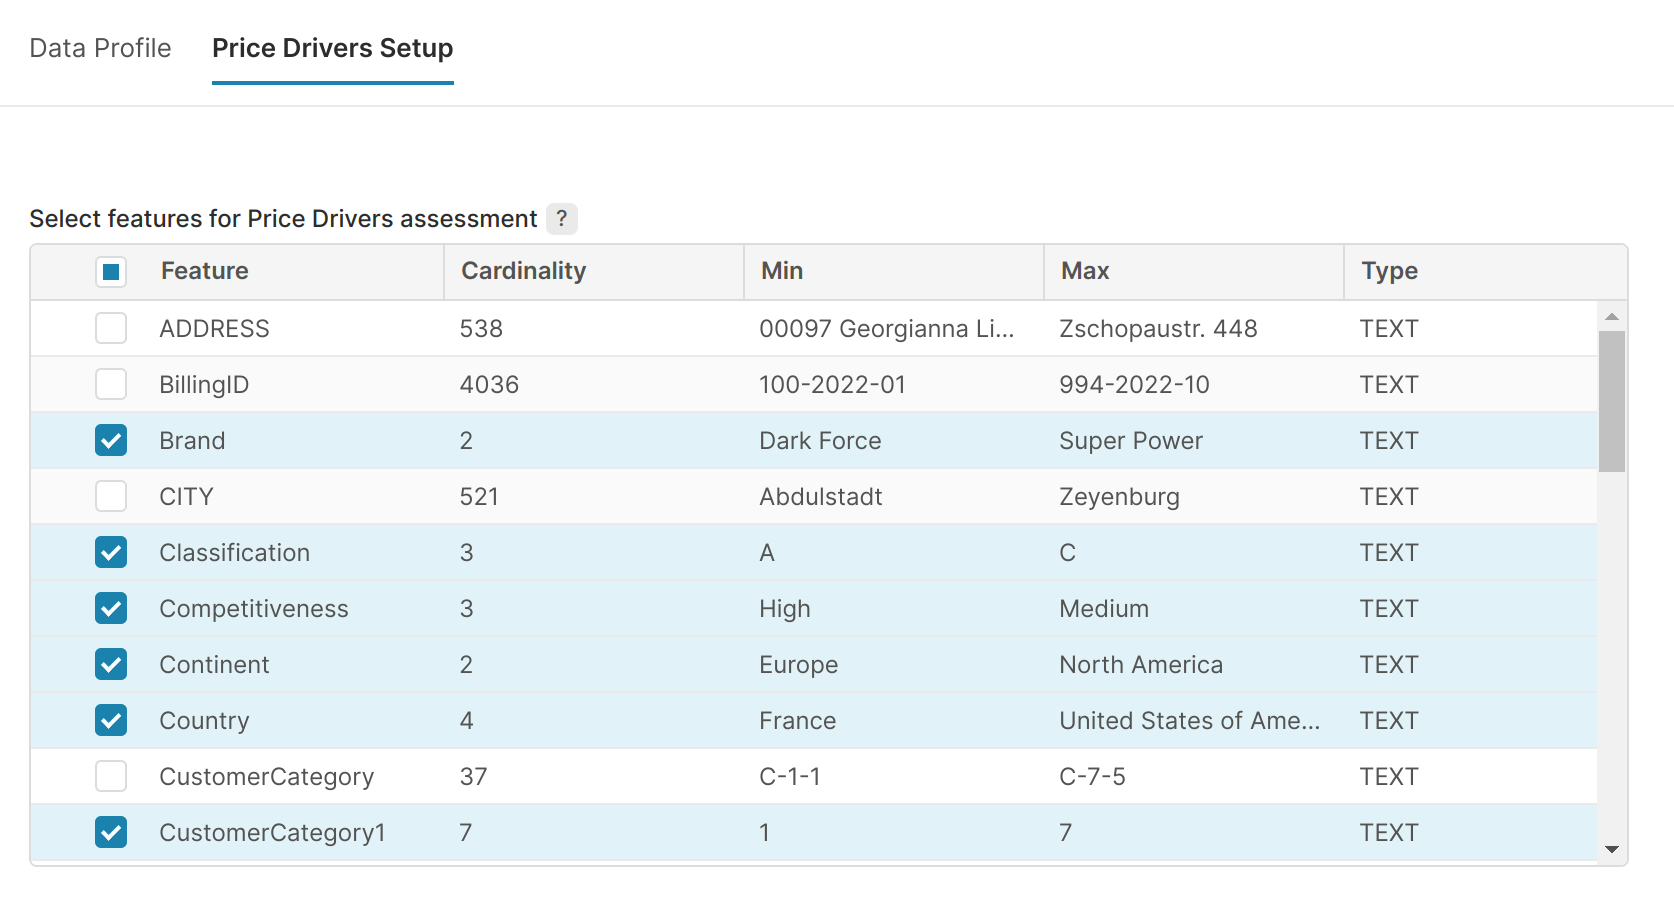This screenshot has height=904, width=1674.
Task: Click the scrollbar up arrow
Action: [x=1611, y=316]
